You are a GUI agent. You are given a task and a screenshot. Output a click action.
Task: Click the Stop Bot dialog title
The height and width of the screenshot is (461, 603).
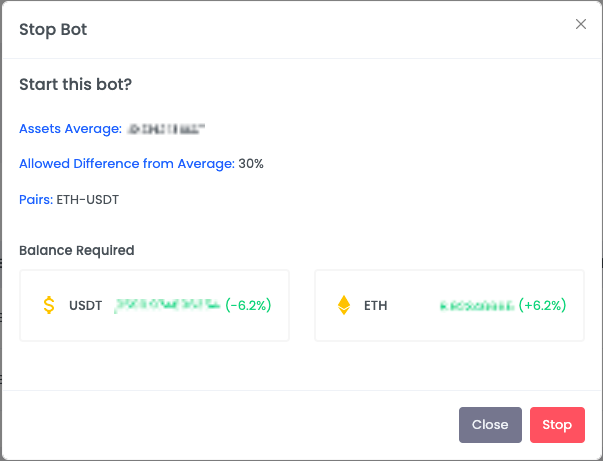click(x=53, y=30)
